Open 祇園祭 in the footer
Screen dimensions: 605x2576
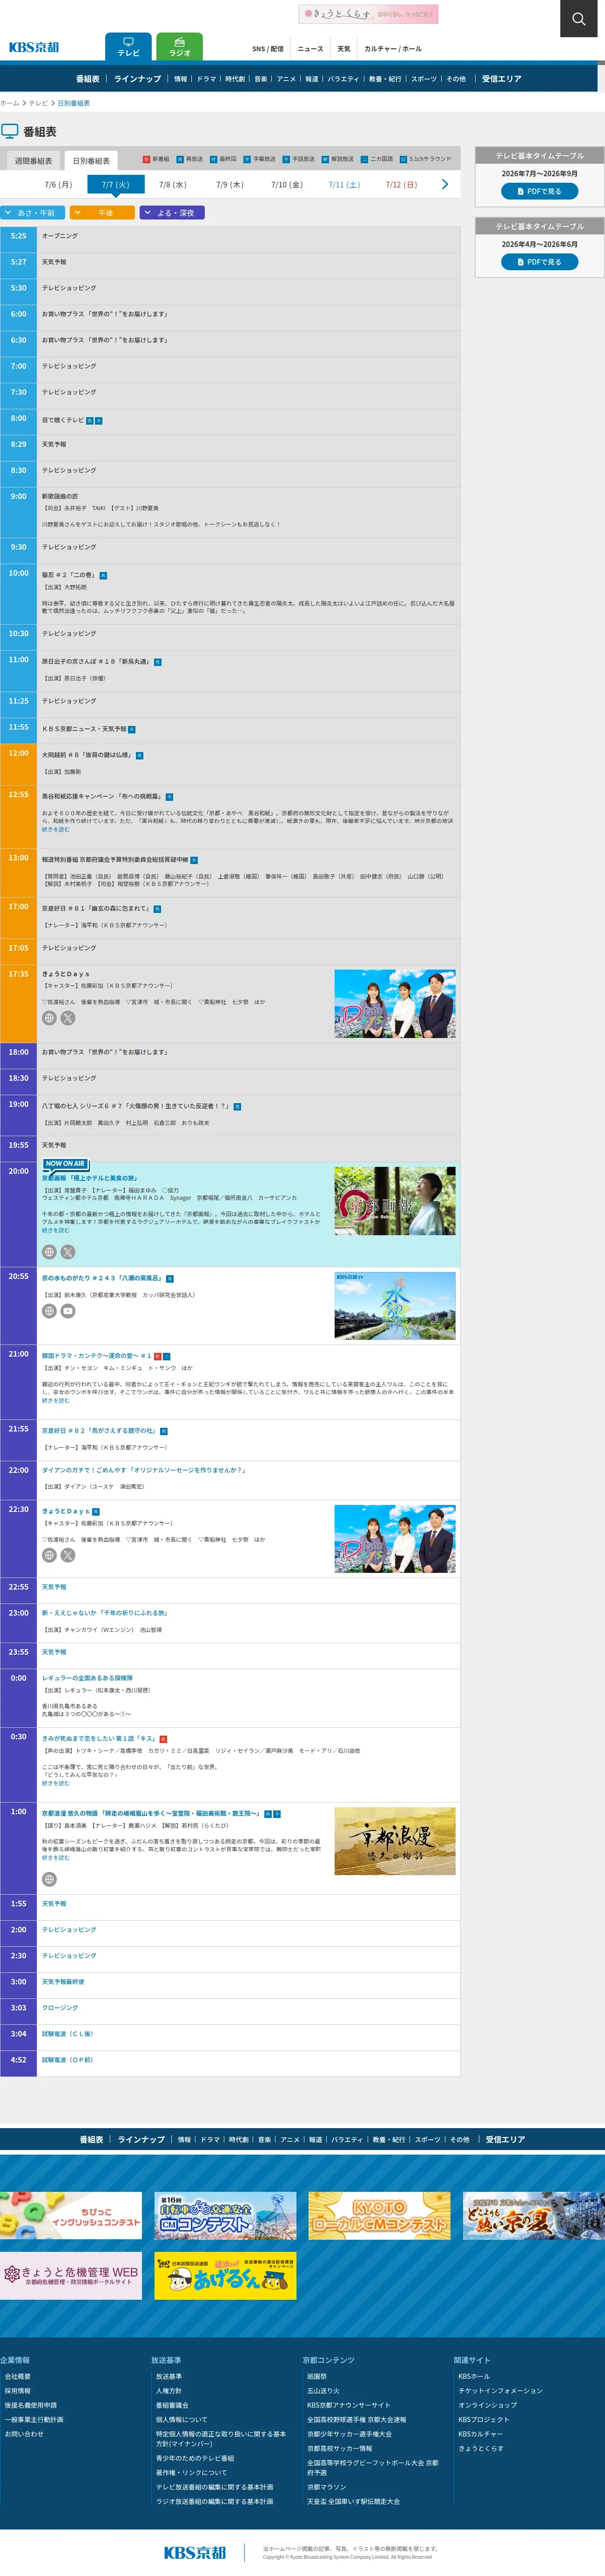coord(317,2376)
